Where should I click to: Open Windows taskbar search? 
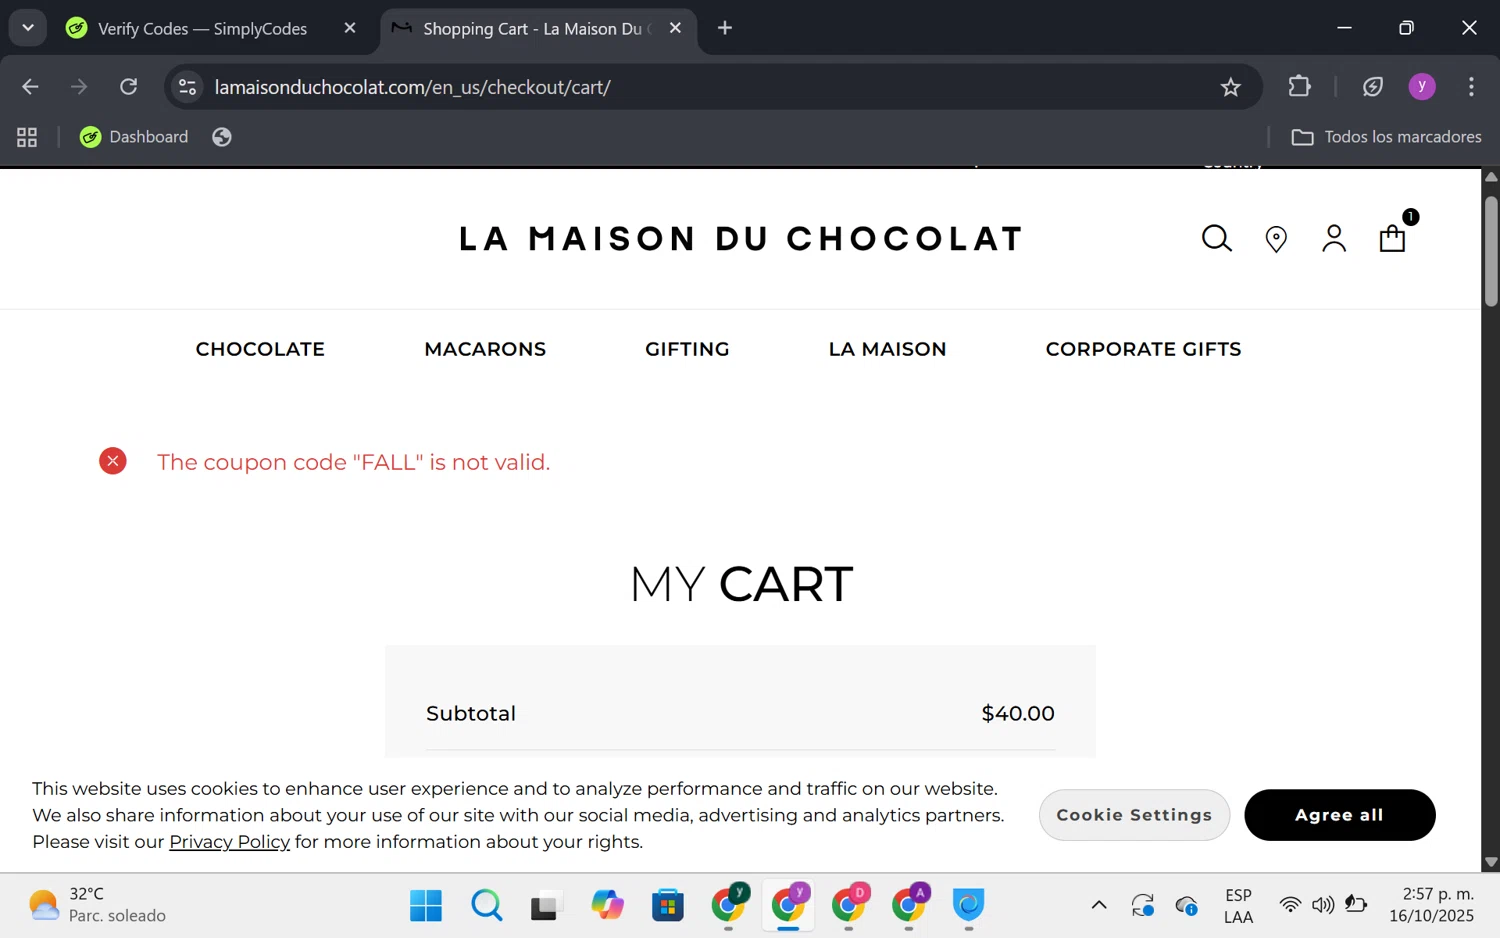[x=487, y=906]
